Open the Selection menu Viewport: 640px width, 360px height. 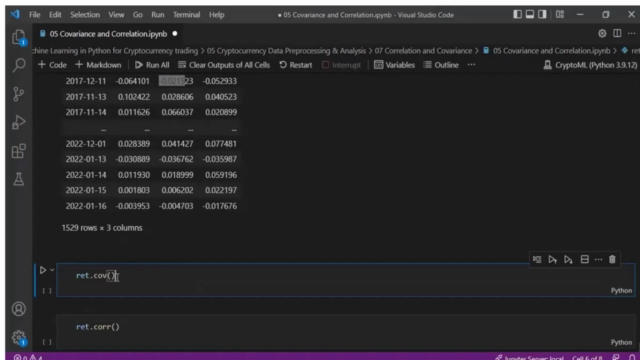click(85, 15)
